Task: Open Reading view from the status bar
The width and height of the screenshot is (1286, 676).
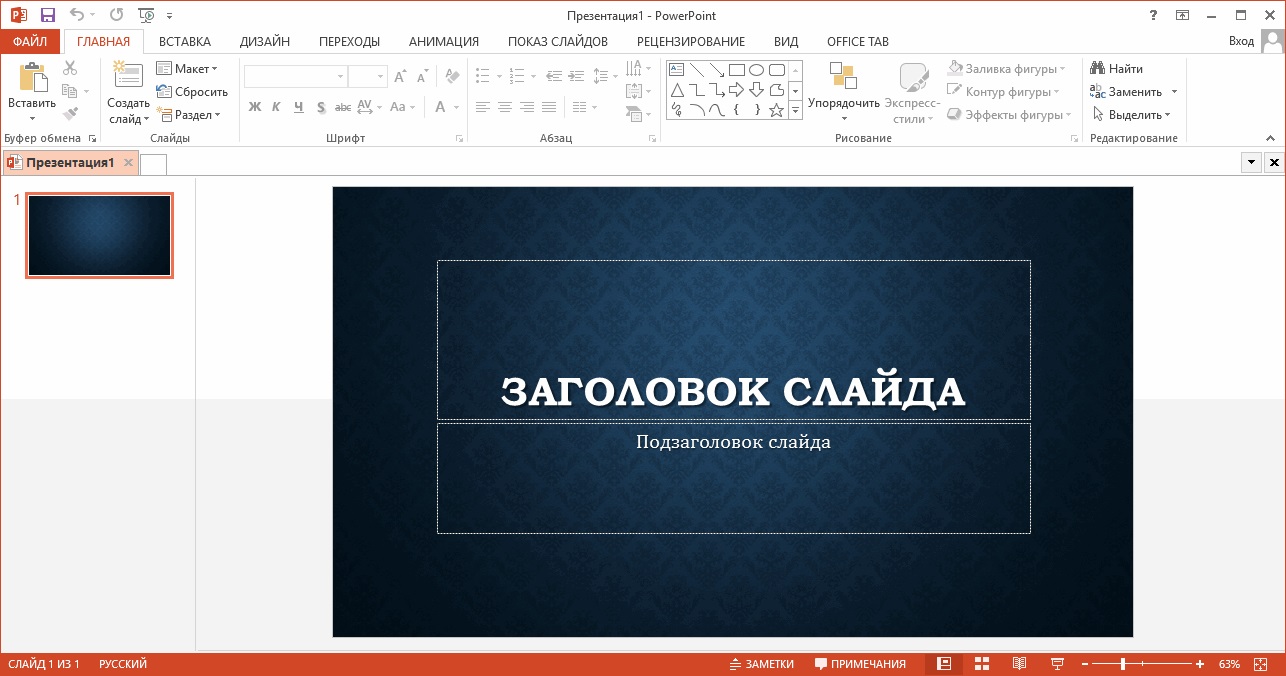Action: coord(1019,664)
